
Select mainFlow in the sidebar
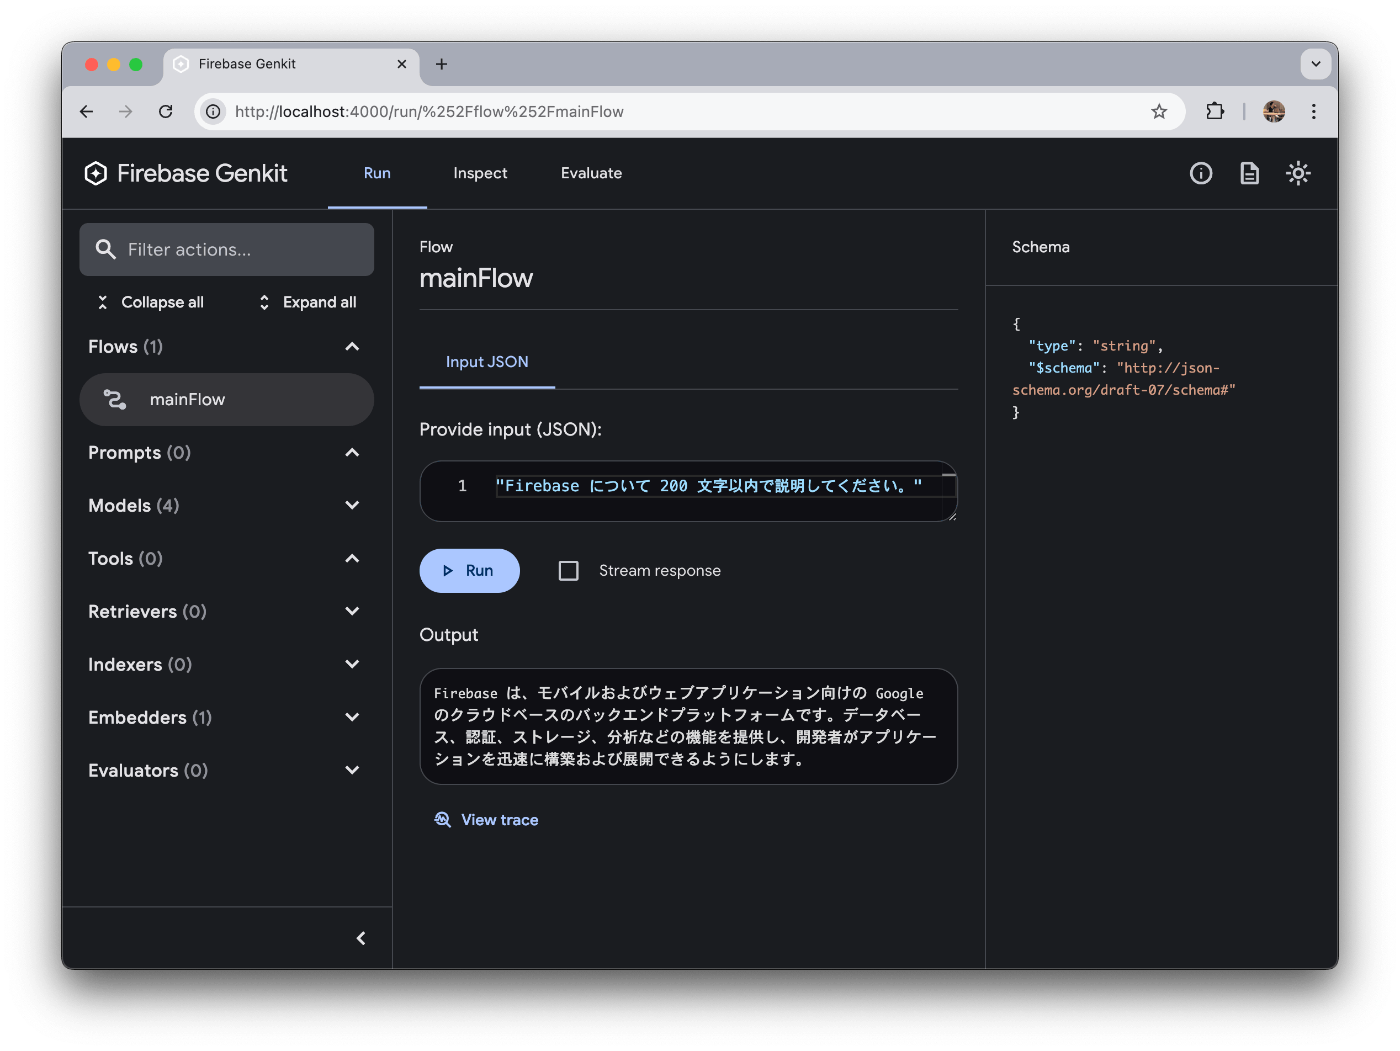pyautogui.click(x=227, y=399)
